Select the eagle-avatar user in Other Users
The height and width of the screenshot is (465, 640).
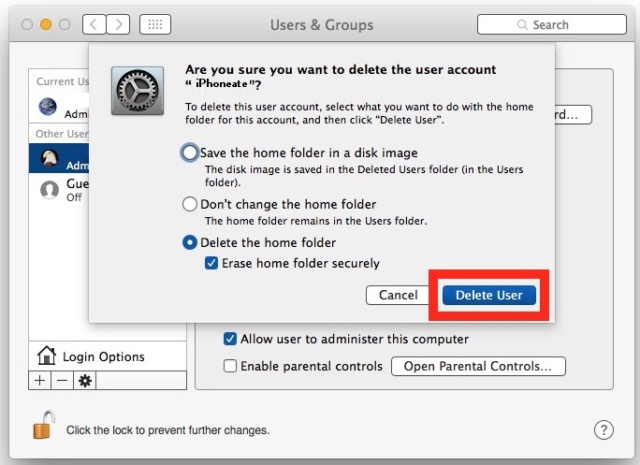tap(59, 158)
